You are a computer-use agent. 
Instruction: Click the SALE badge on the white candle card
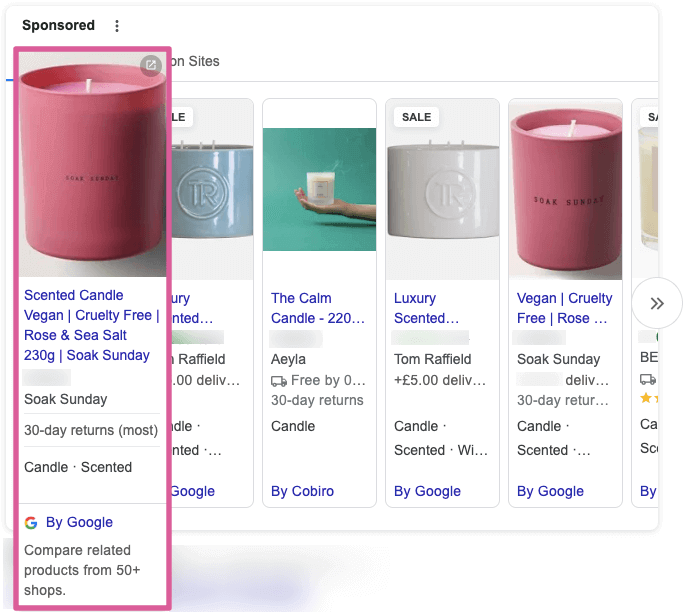click(416, 117)
